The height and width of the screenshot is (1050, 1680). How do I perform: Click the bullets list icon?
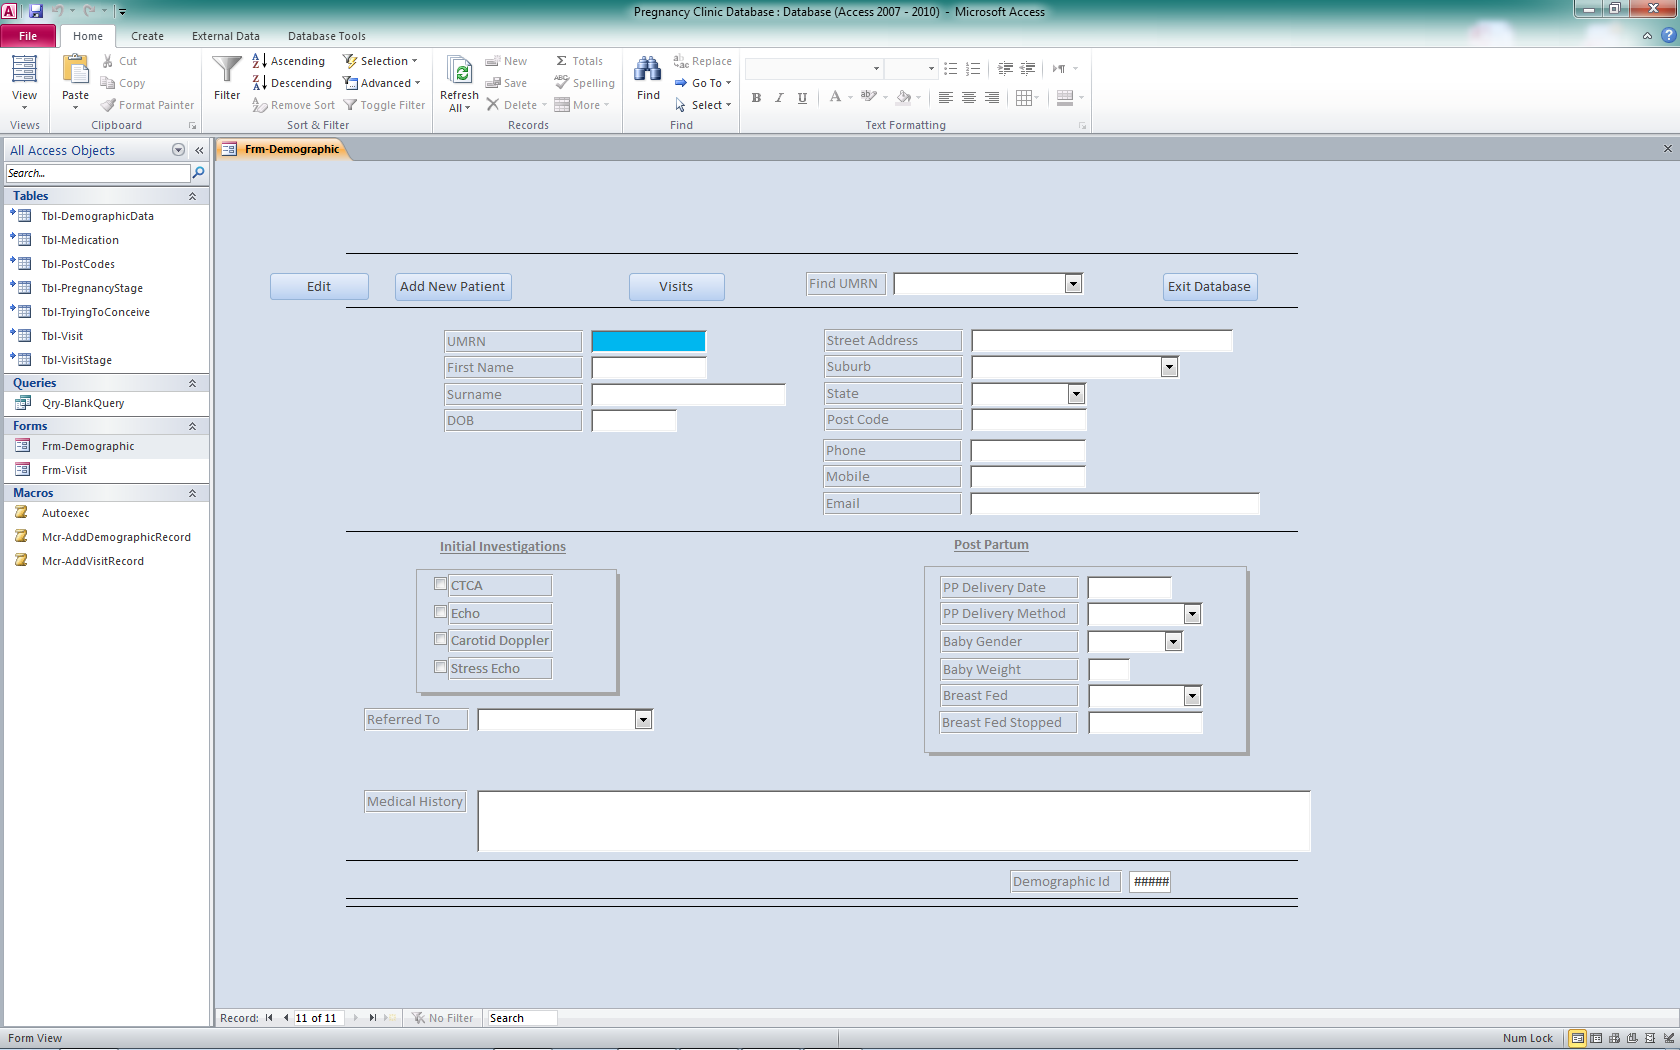pos(951,69)
